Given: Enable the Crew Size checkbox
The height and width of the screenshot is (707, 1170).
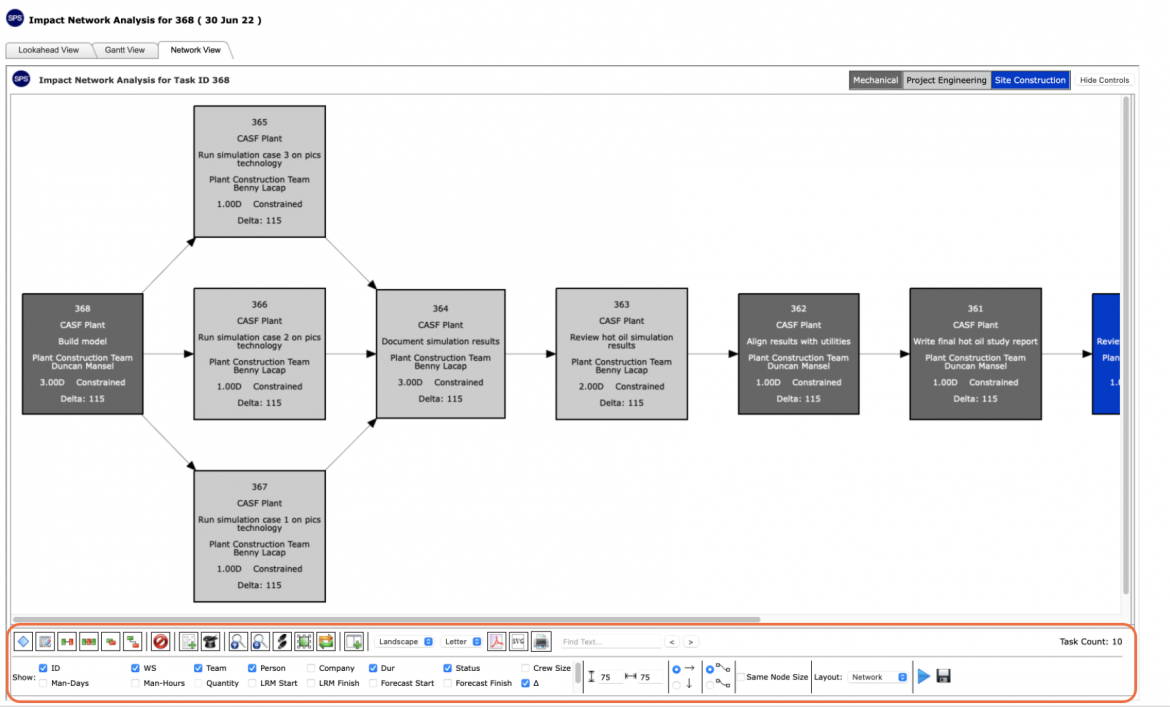Looking at the screenshot, I should click(525, 668).
